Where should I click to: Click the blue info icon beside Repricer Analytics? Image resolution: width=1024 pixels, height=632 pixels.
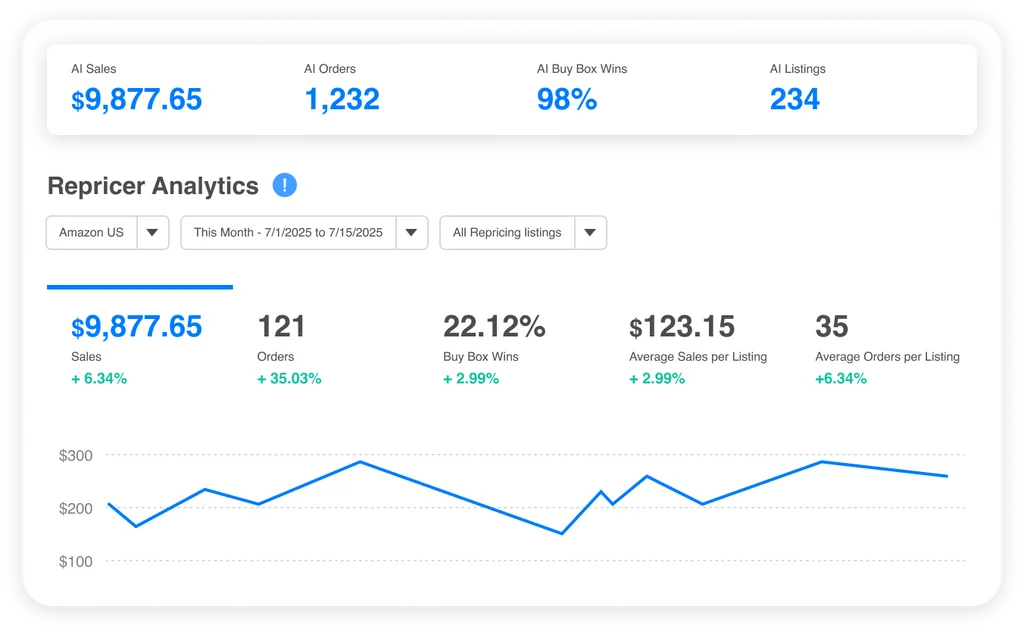[x=285, y=185]
